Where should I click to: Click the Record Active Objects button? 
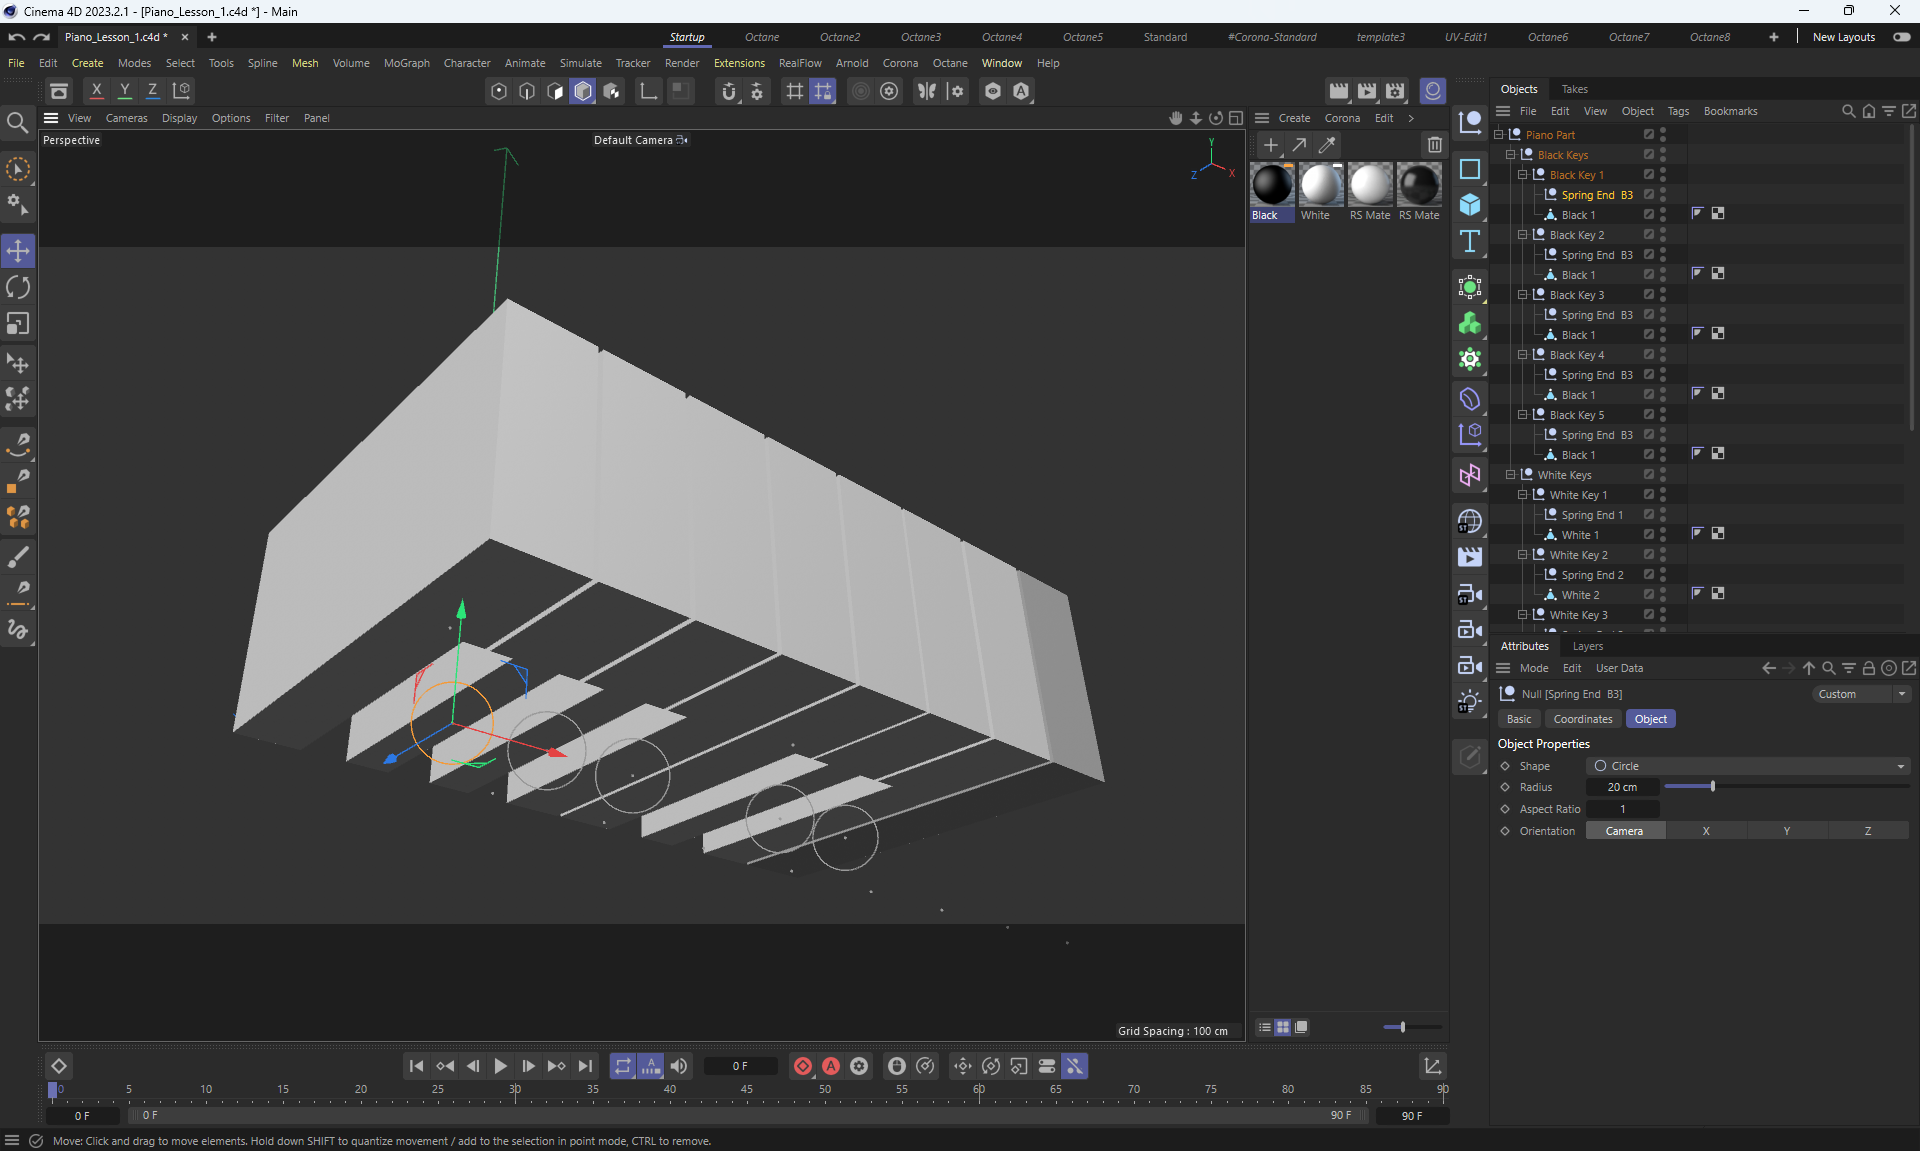pos(802,1066)
